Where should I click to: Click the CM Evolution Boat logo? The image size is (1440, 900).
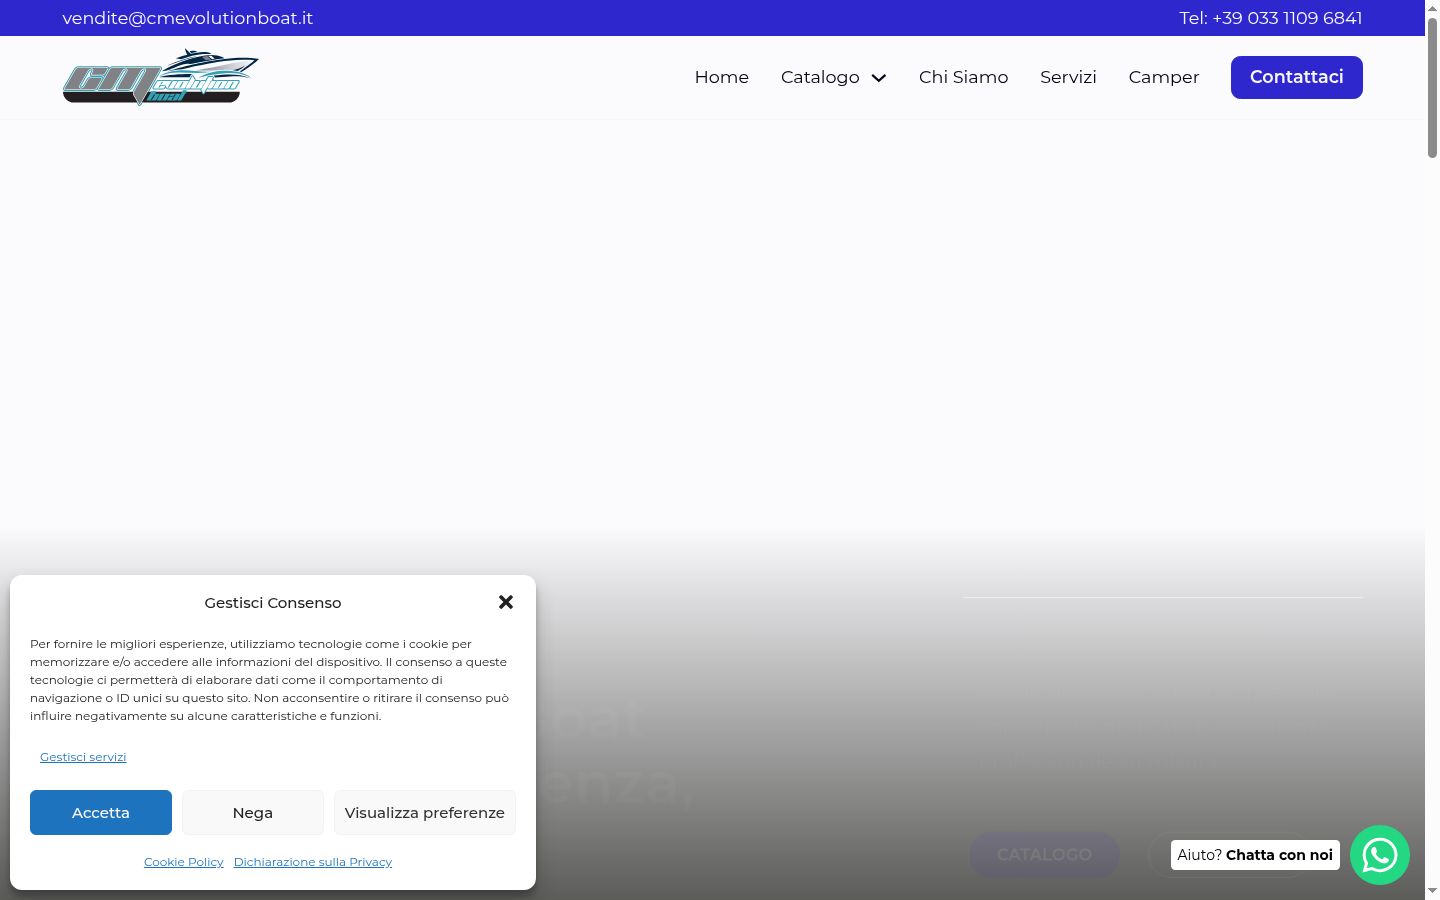160,77
